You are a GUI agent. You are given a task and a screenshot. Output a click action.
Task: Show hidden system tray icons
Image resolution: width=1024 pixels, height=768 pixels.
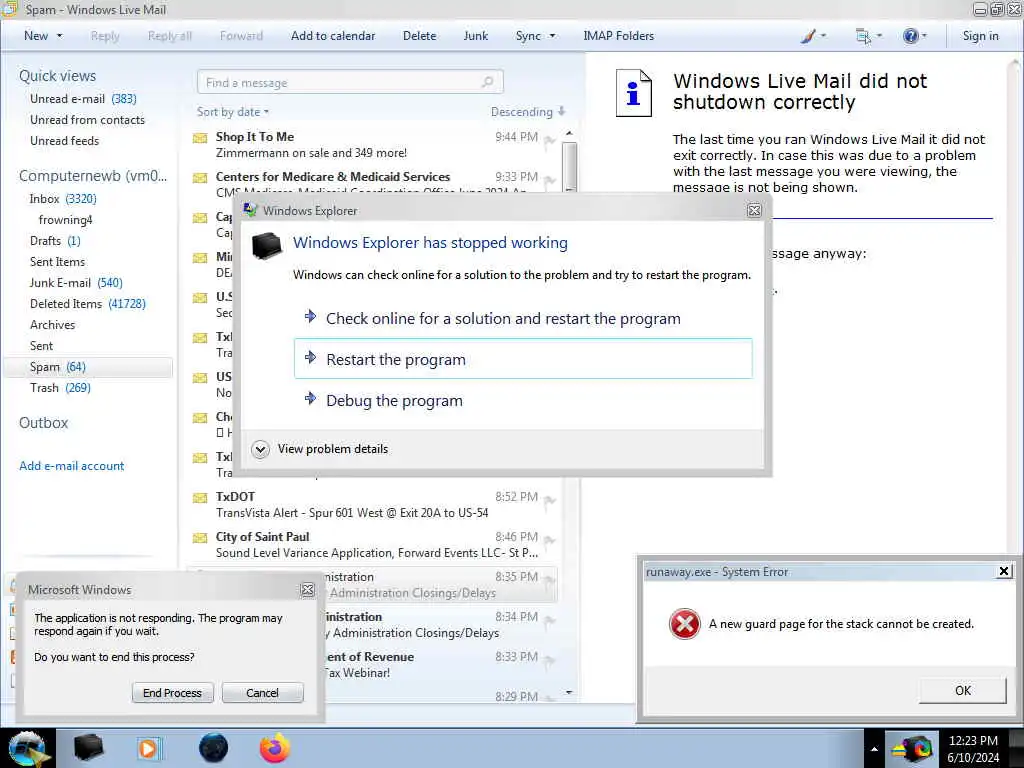[874, 749]
